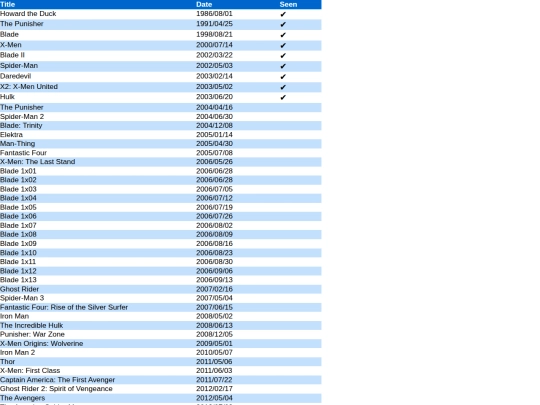The image size is (540, 405).
Task: Select the 'Blade 1x07' title cell
Action: point(18,226)
